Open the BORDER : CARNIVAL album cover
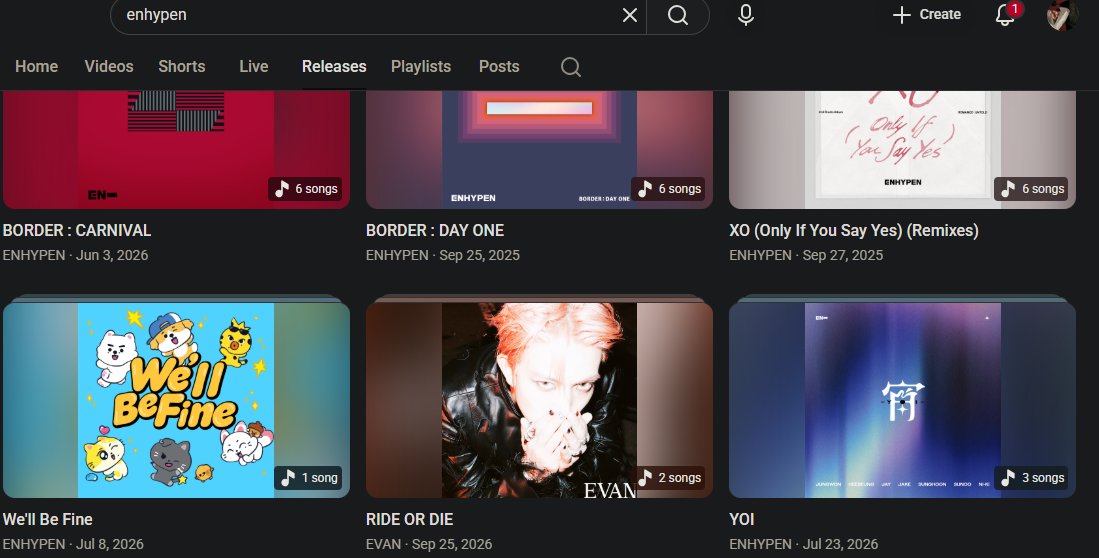 176,149
